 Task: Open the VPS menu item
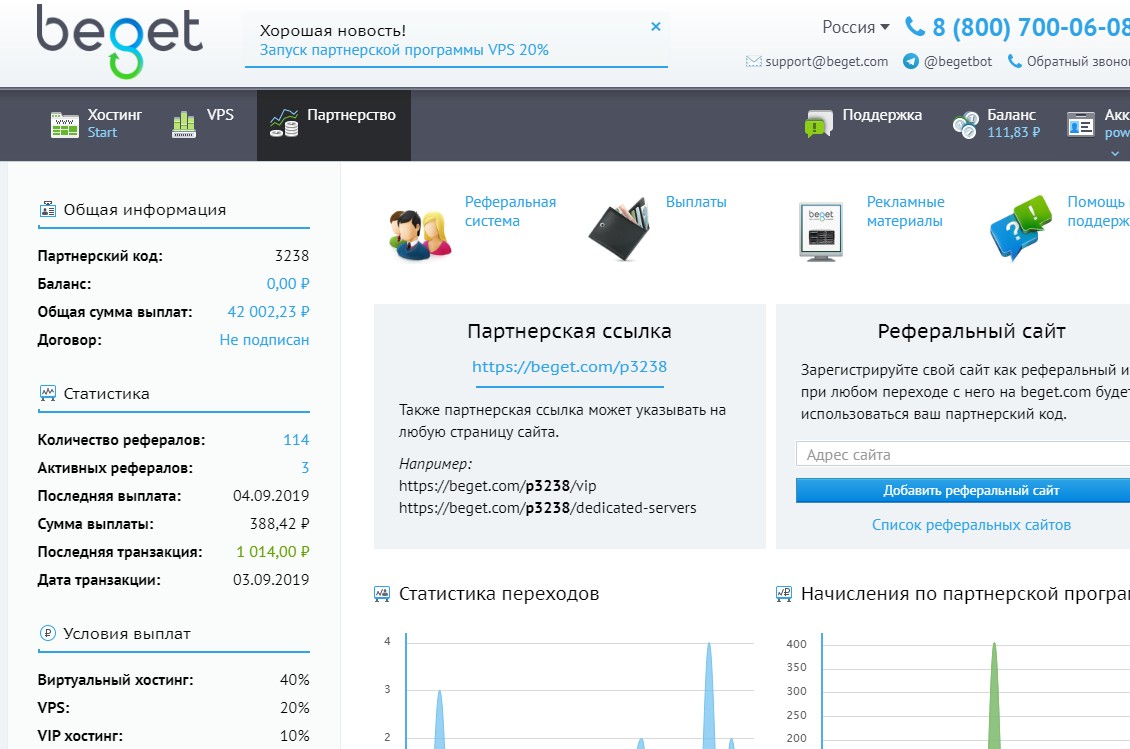[x=220, y=115]
